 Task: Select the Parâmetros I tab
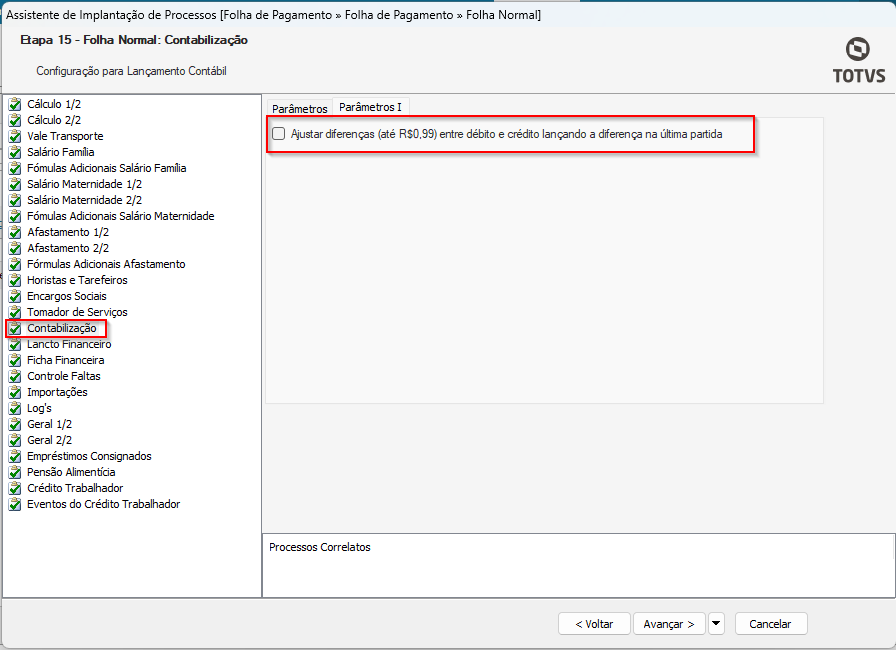(370, 107)
